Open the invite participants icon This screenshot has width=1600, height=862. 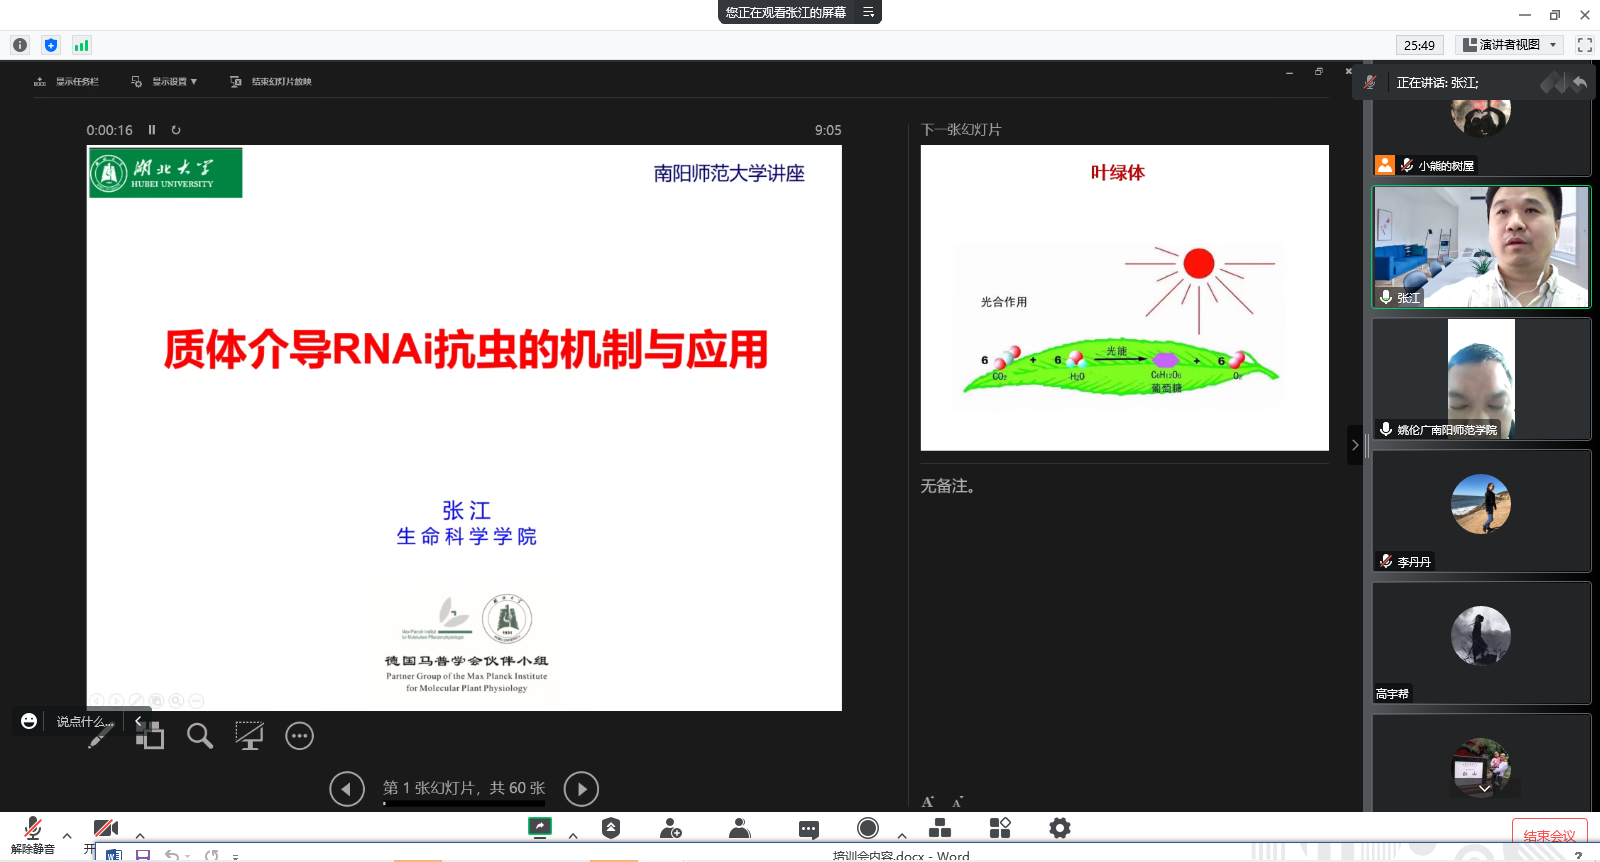click(x=671, y=828)
